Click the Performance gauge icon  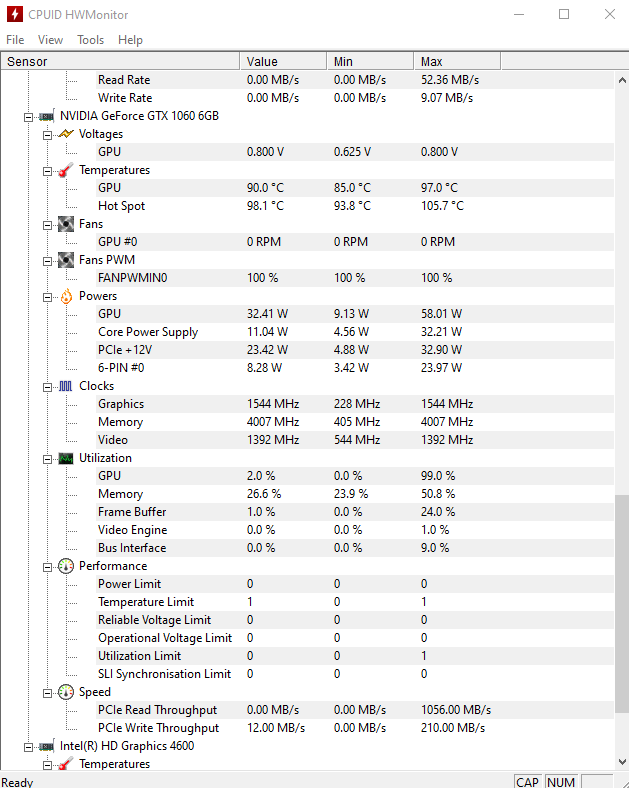click(66, 566)
